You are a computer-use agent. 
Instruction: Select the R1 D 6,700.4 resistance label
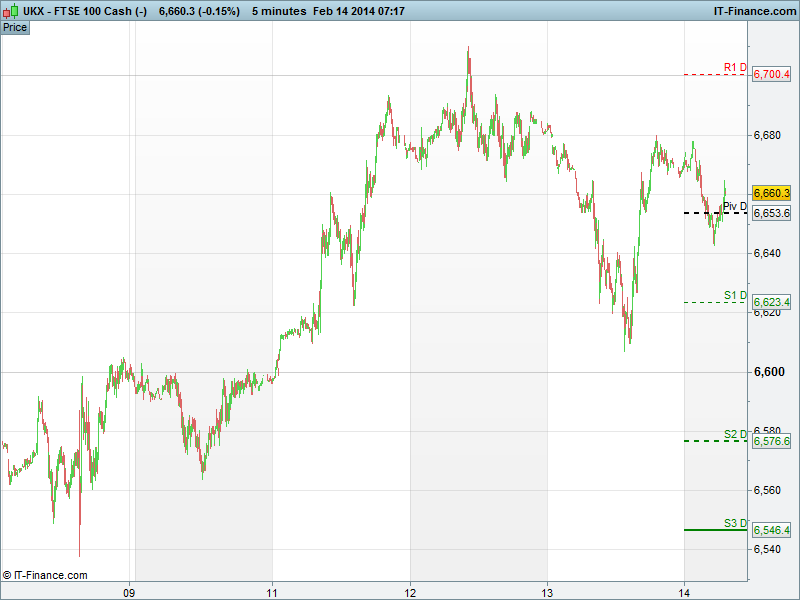[771, 75]
